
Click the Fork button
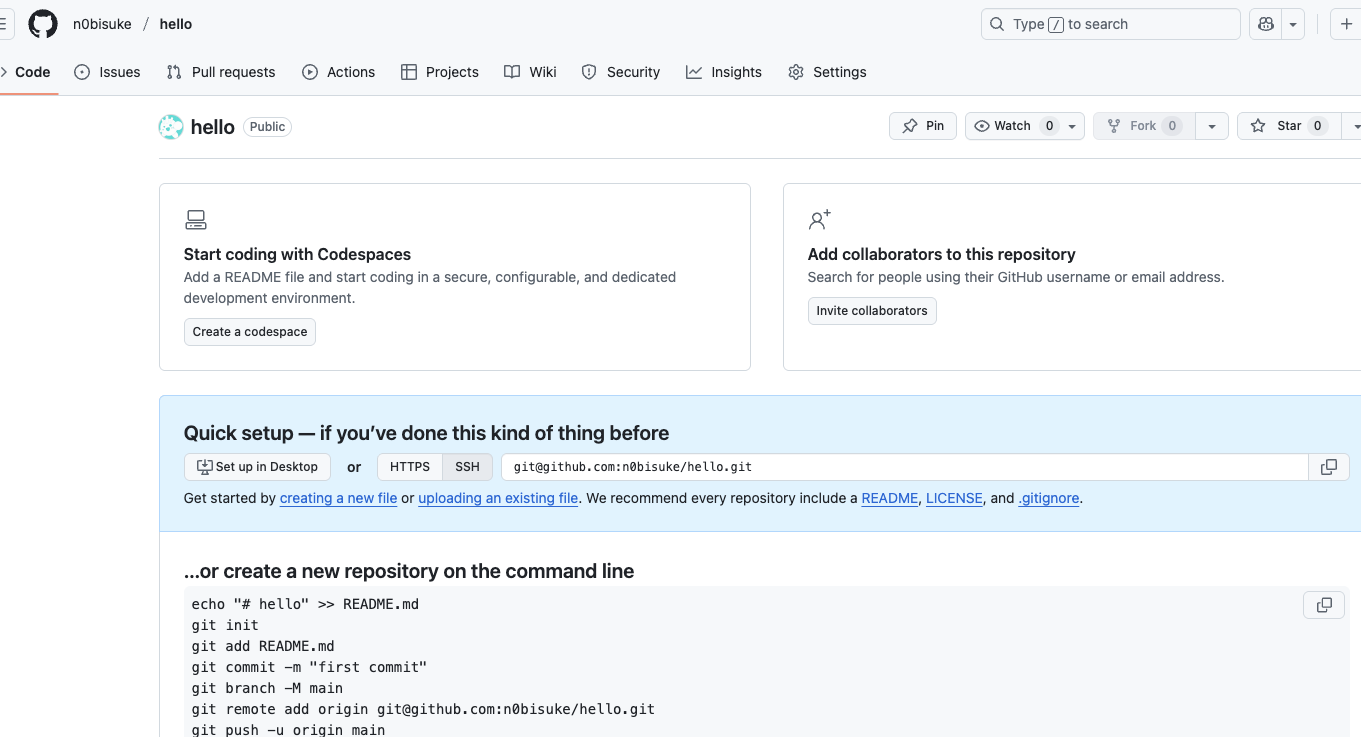coord(1143,126)
